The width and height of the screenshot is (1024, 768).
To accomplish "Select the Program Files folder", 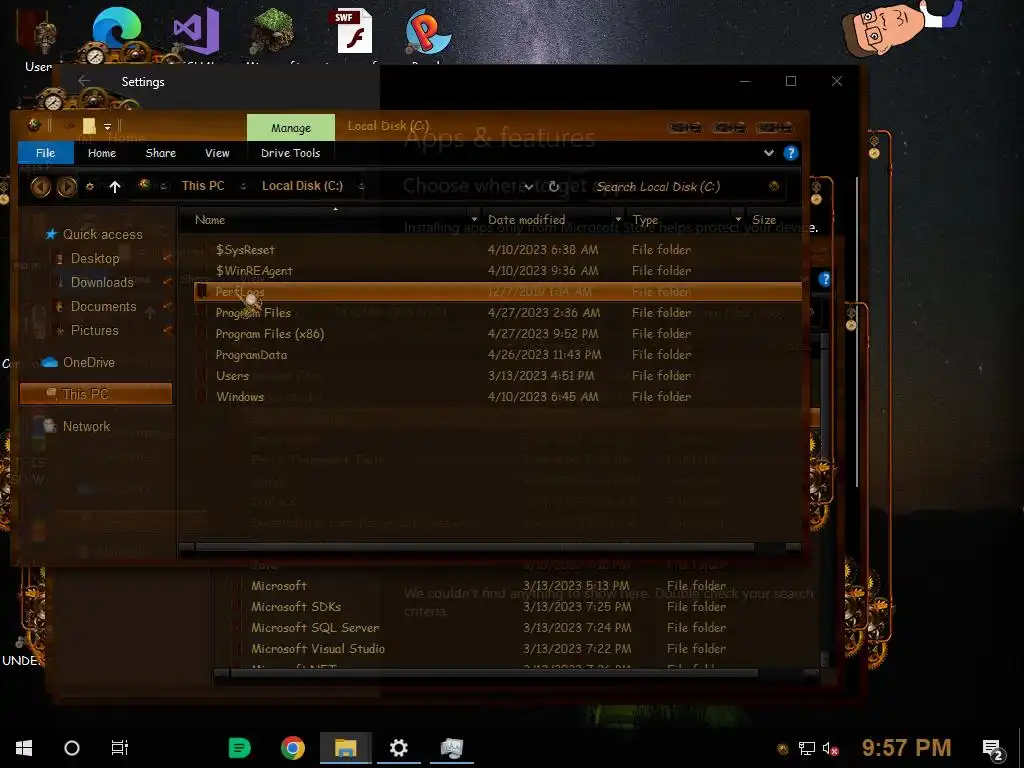I will coord(253,313).
